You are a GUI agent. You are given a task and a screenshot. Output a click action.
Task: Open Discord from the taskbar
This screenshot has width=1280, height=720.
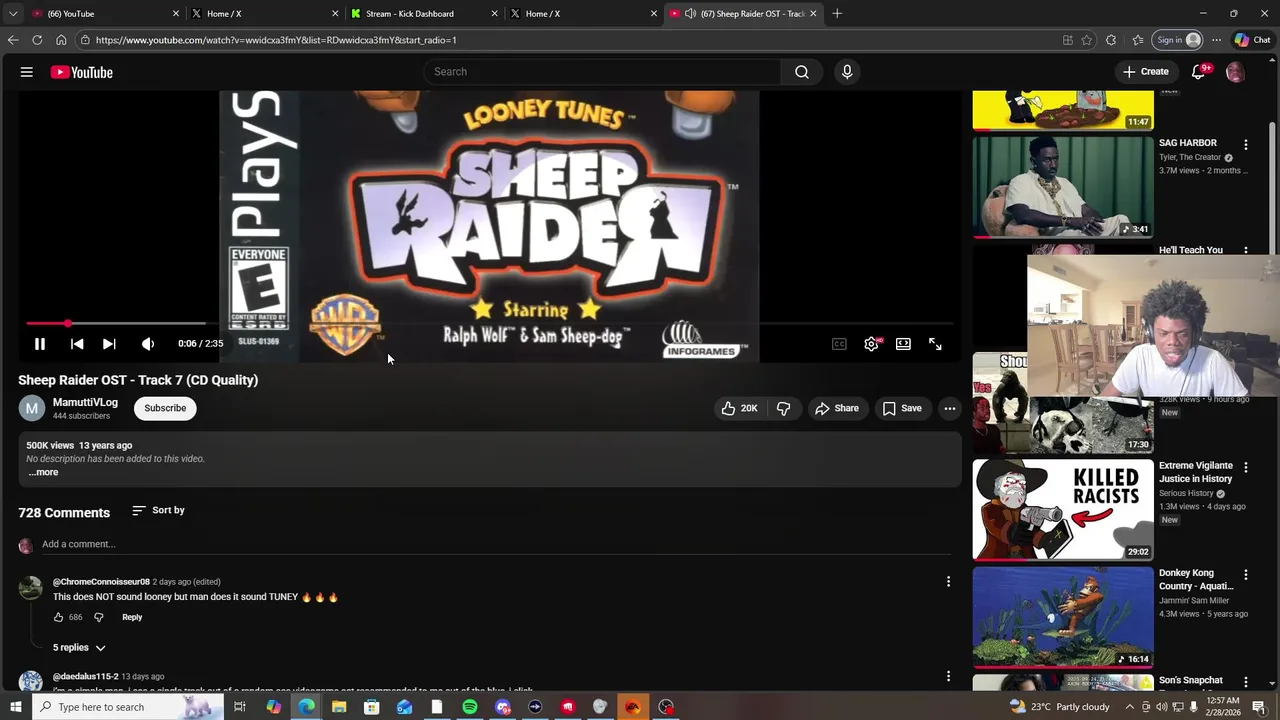click(x=503, y=707)
